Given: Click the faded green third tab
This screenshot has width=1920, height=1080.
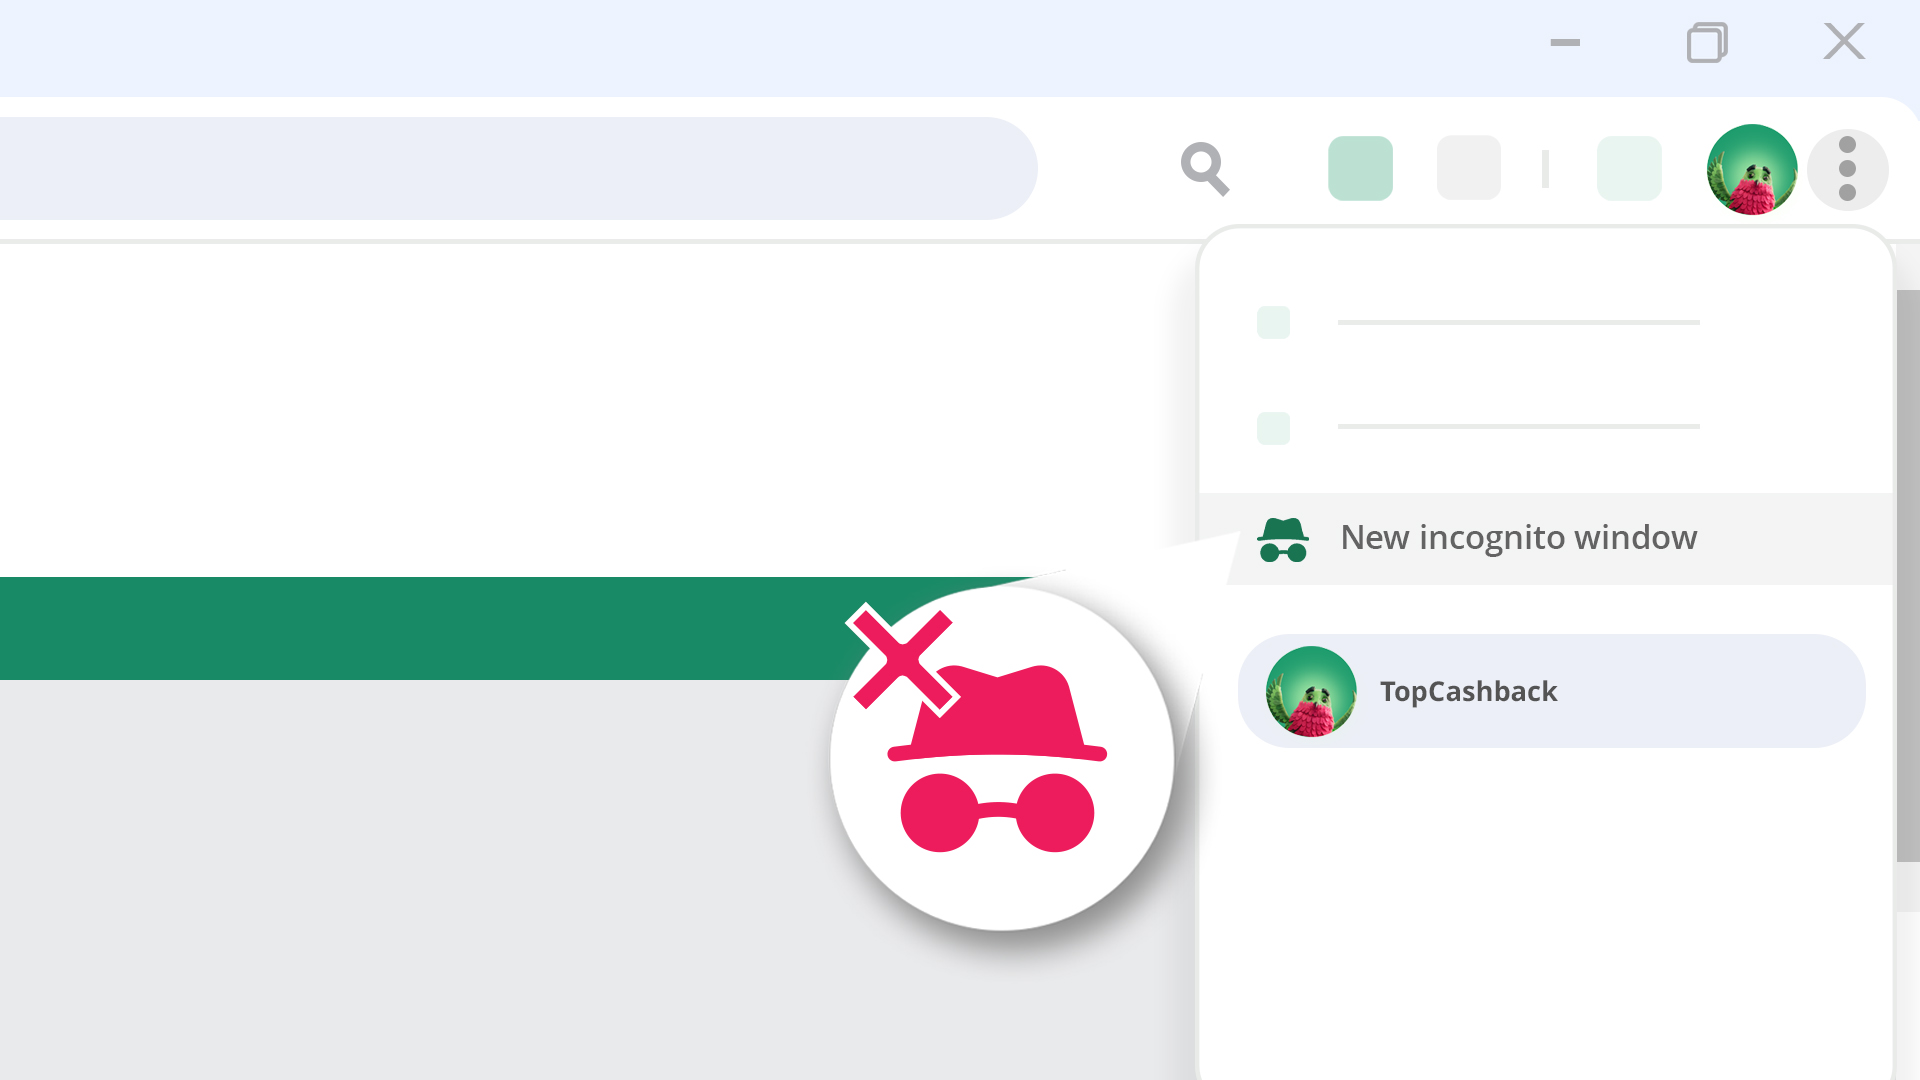Looking at the screenshot, I should click(1629, 167).
